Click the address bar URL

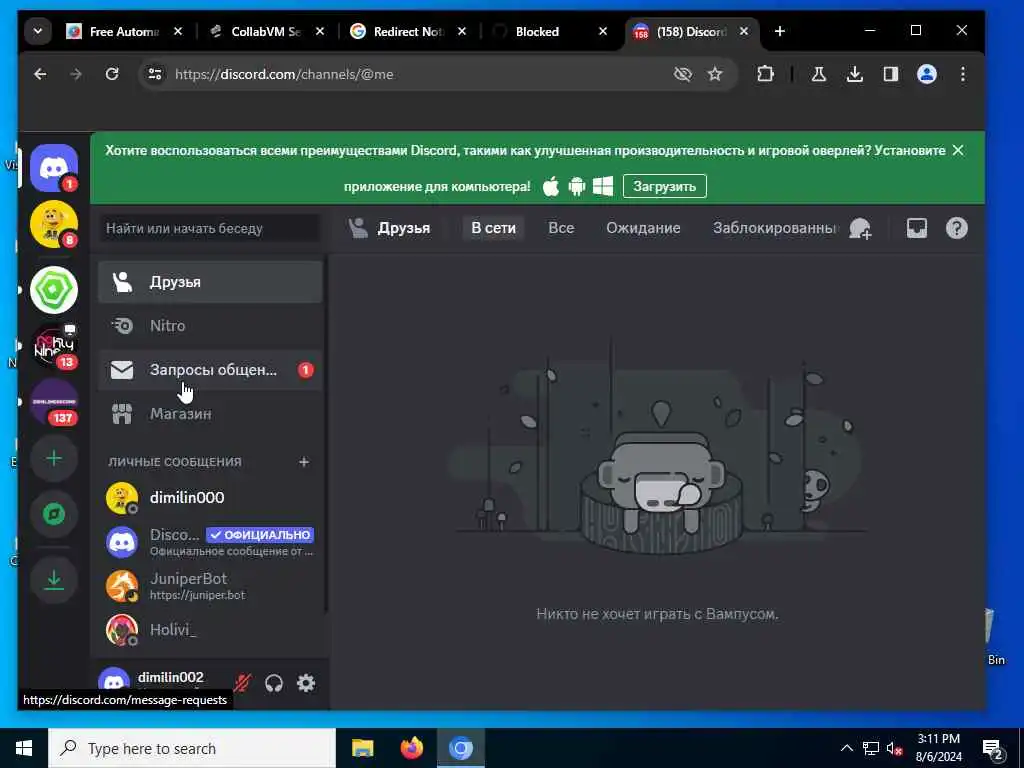284,74
